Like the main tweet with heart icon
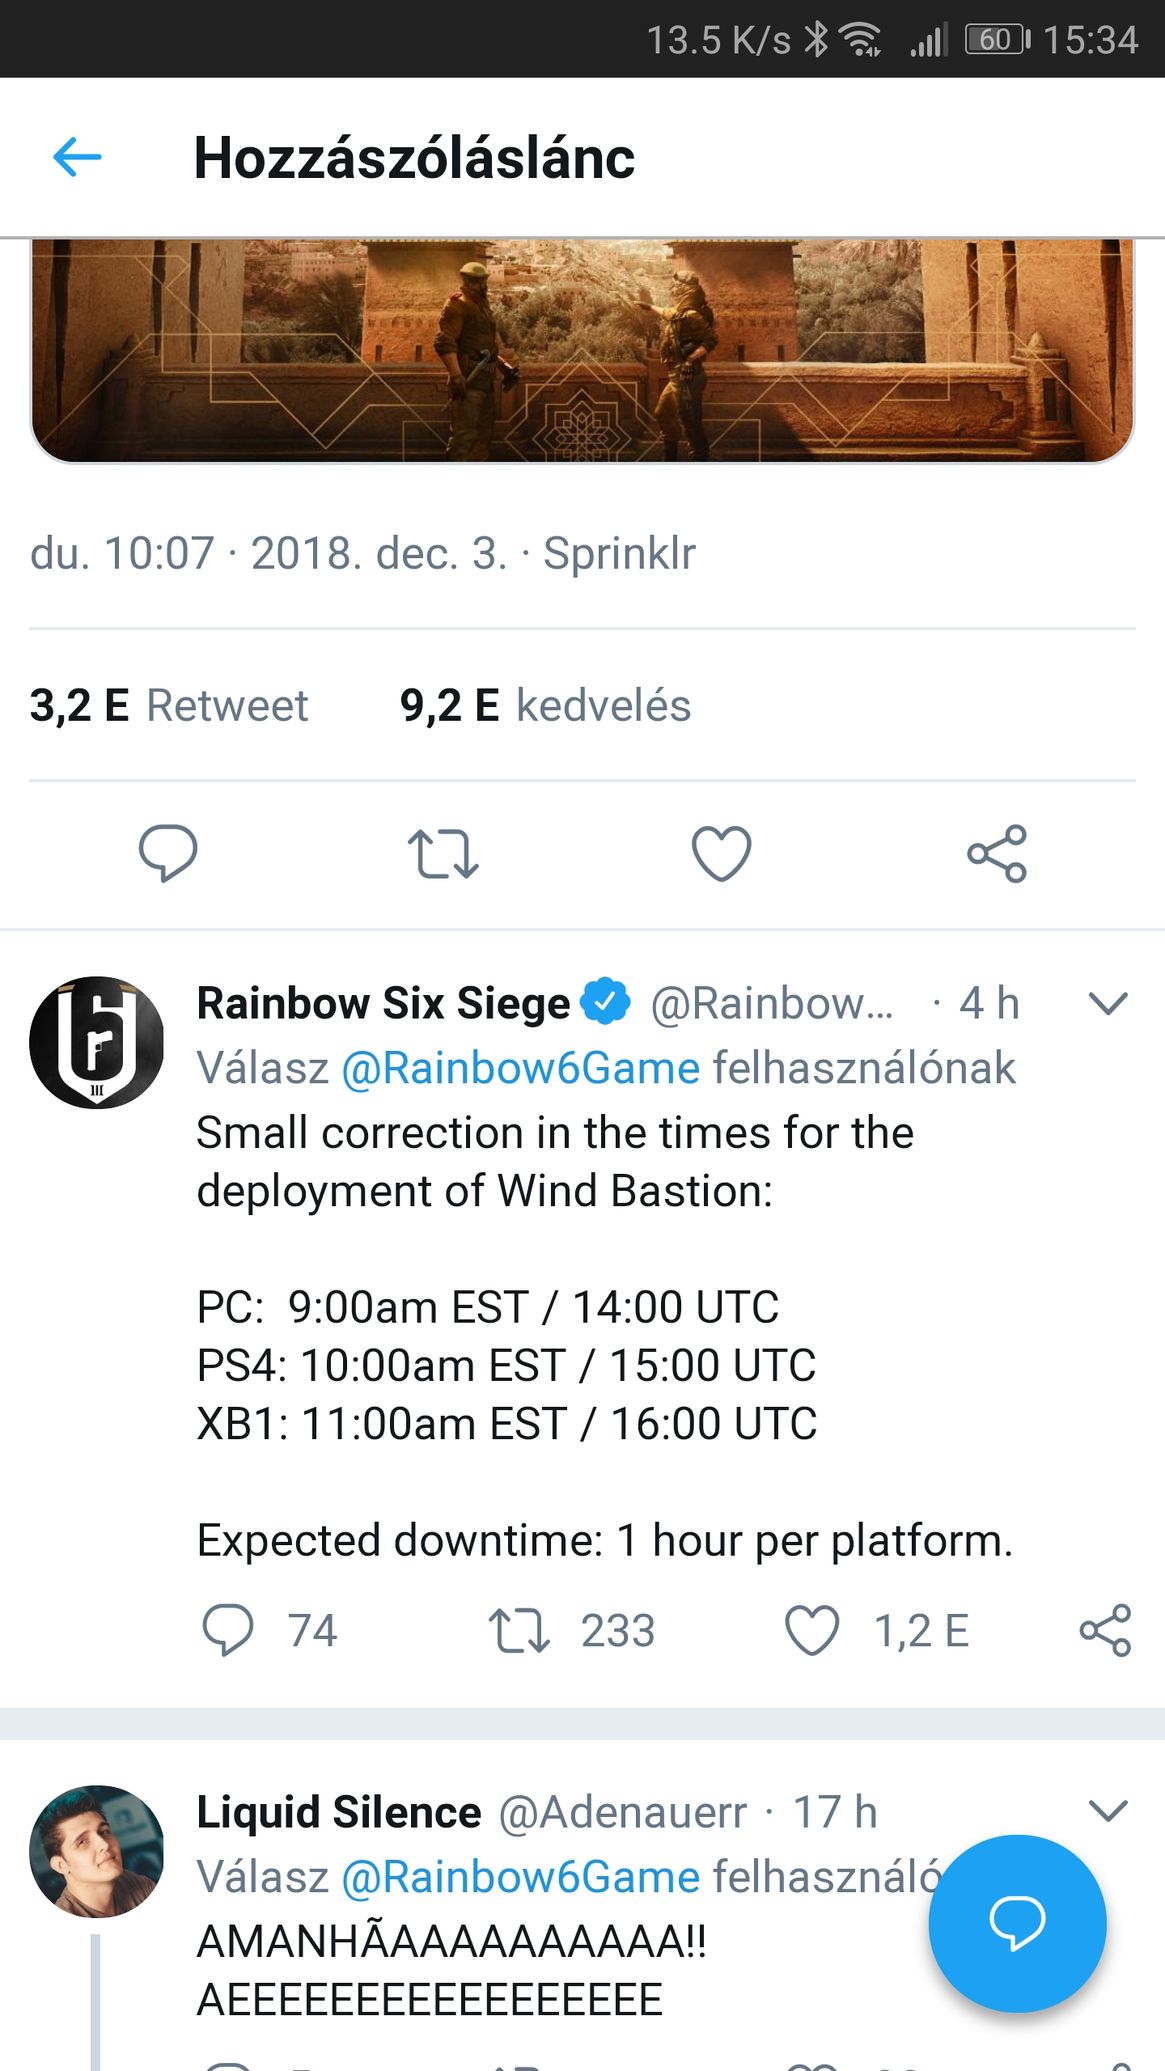1165x2071 pixels. pos(721,853)
